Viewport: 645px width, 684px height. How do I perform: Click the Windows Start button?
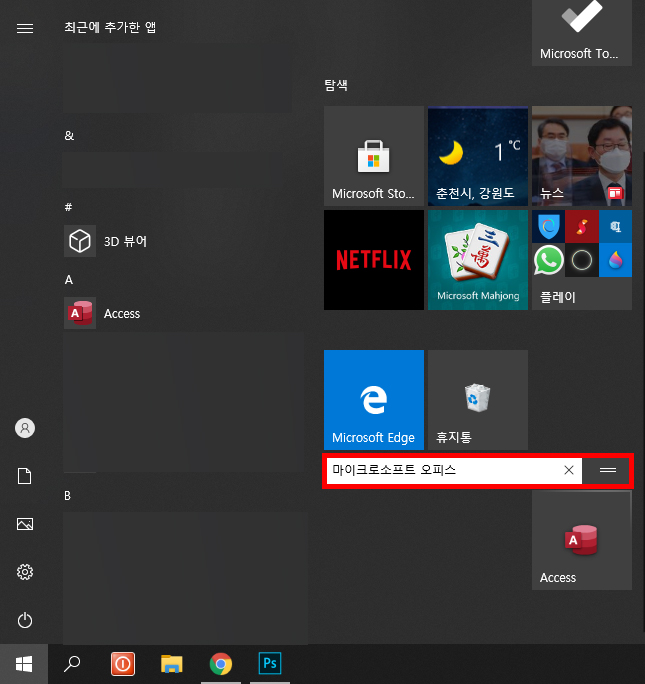click(x=24, y=664)
